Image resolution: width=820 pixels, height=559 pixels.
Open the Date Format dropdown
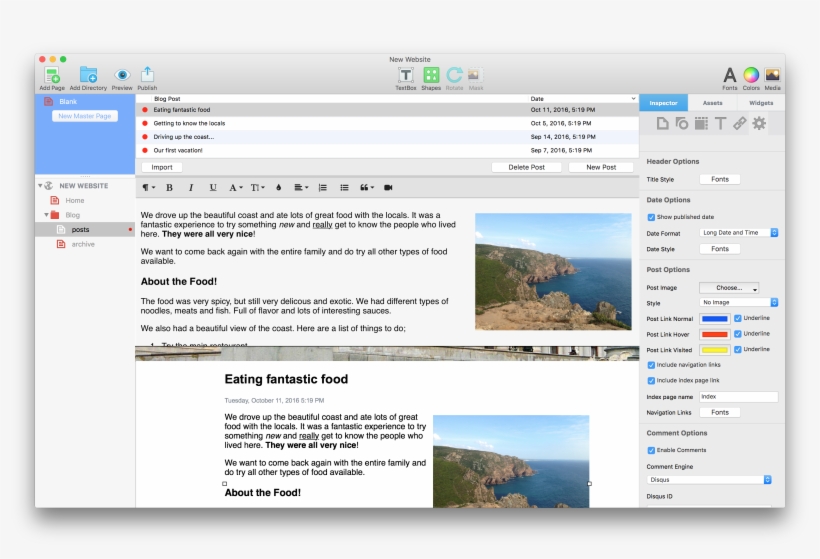coord(738,233)
